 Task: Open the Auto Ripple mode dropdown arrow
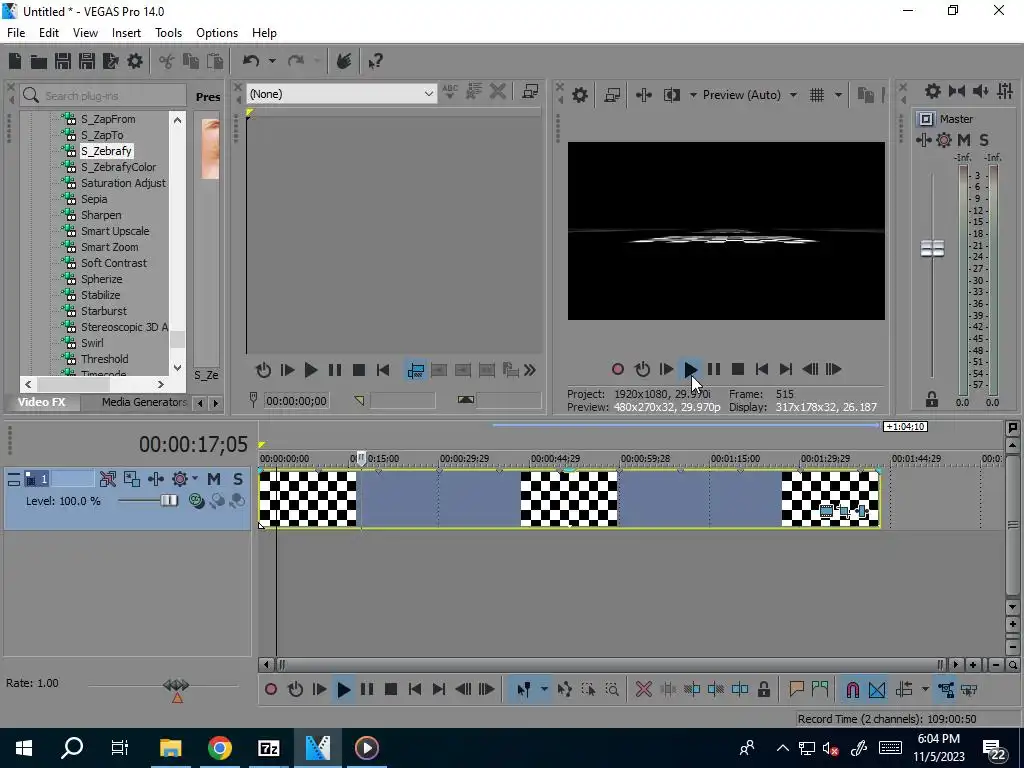click(x=925, y=690)
